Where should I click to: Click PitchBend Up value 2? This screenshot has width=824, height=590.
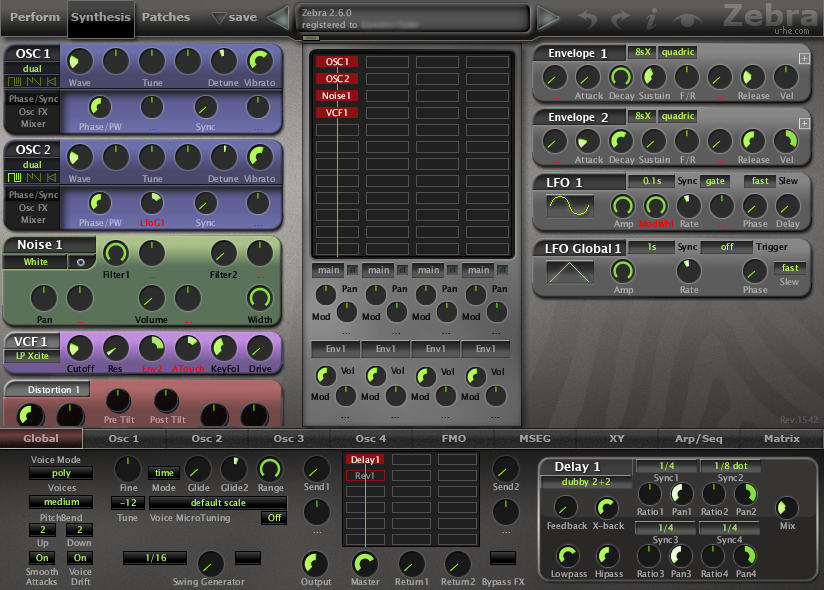(x=43, y=530)
